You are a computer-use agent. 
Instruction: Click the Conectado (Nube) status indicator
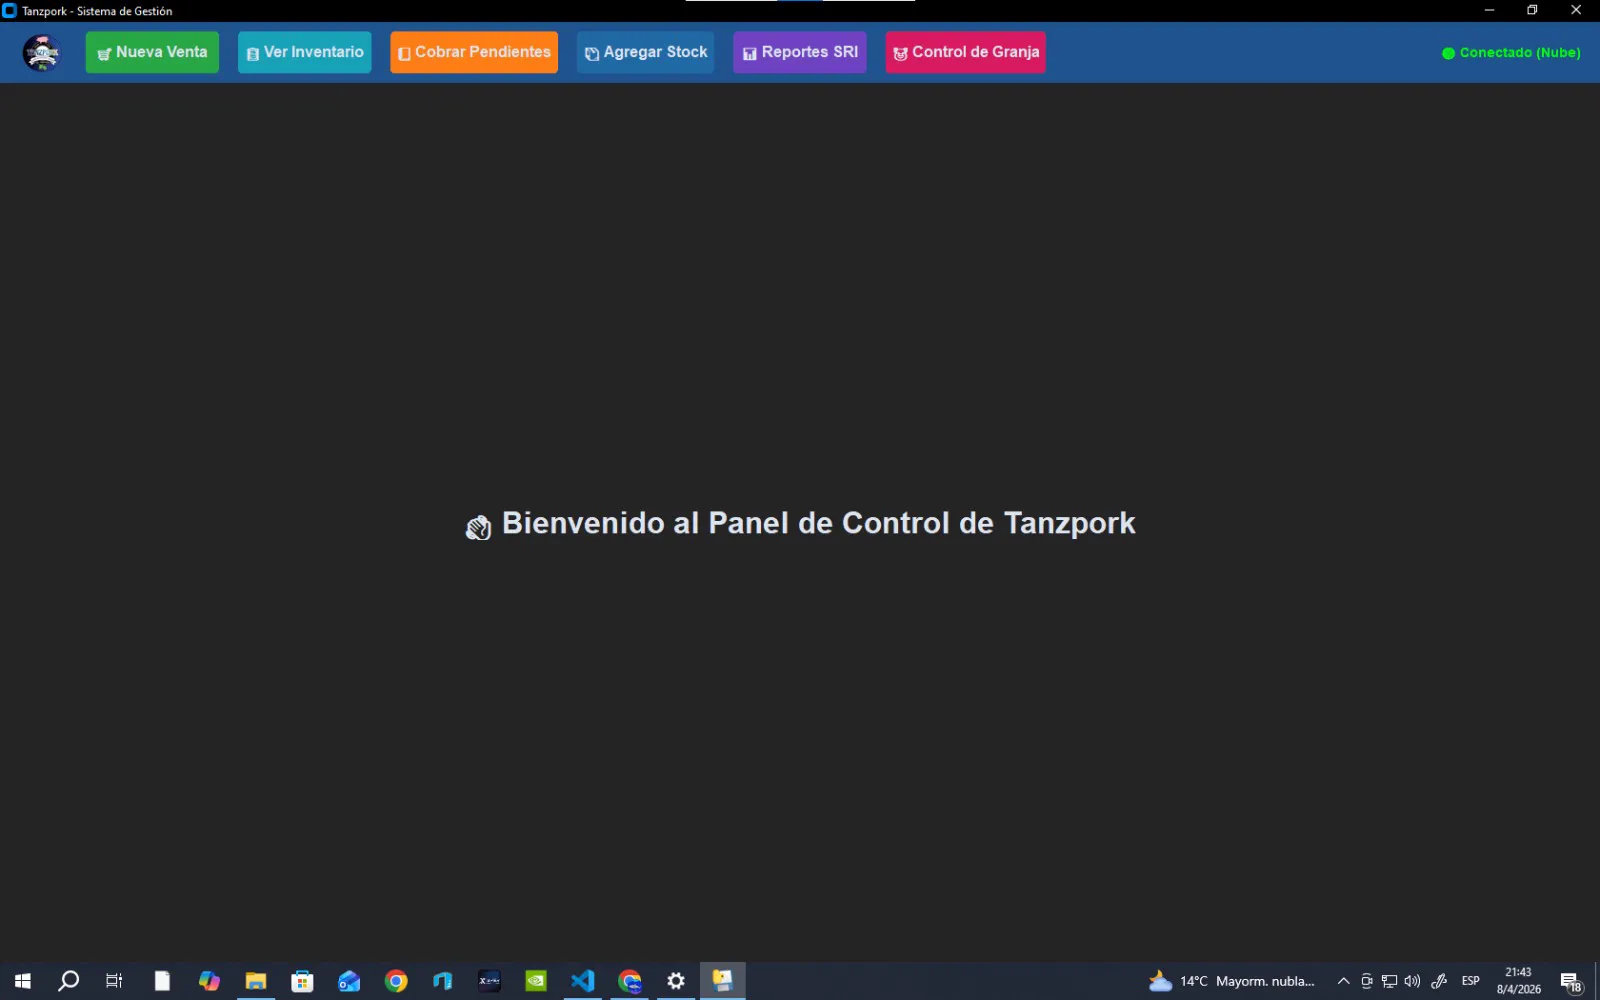point(1511,53)
